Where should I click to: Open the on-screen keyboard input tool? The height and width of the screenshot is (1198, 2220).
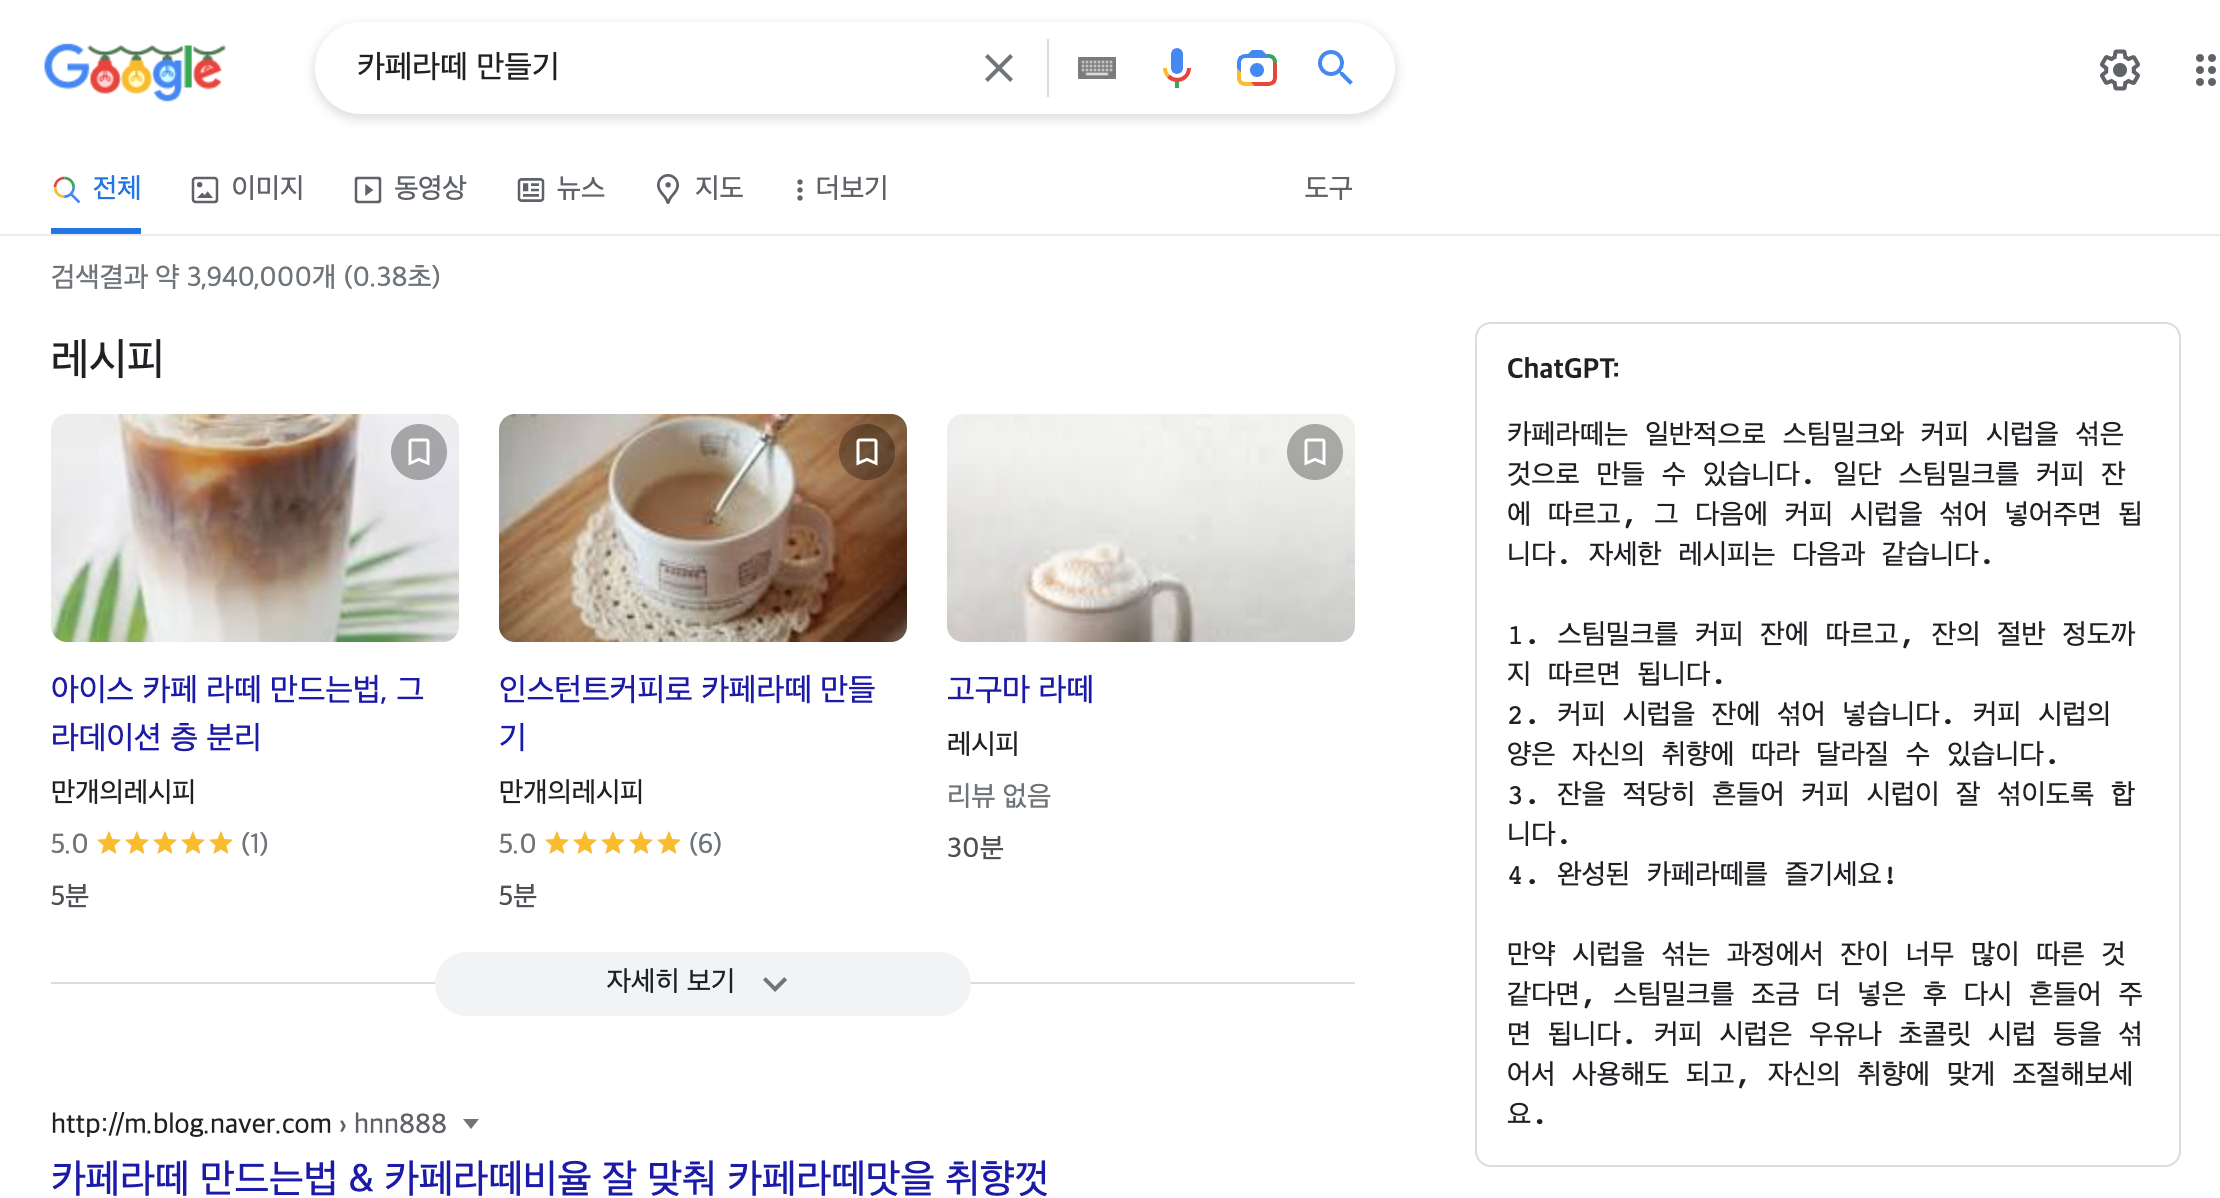tap(1096, 68)
